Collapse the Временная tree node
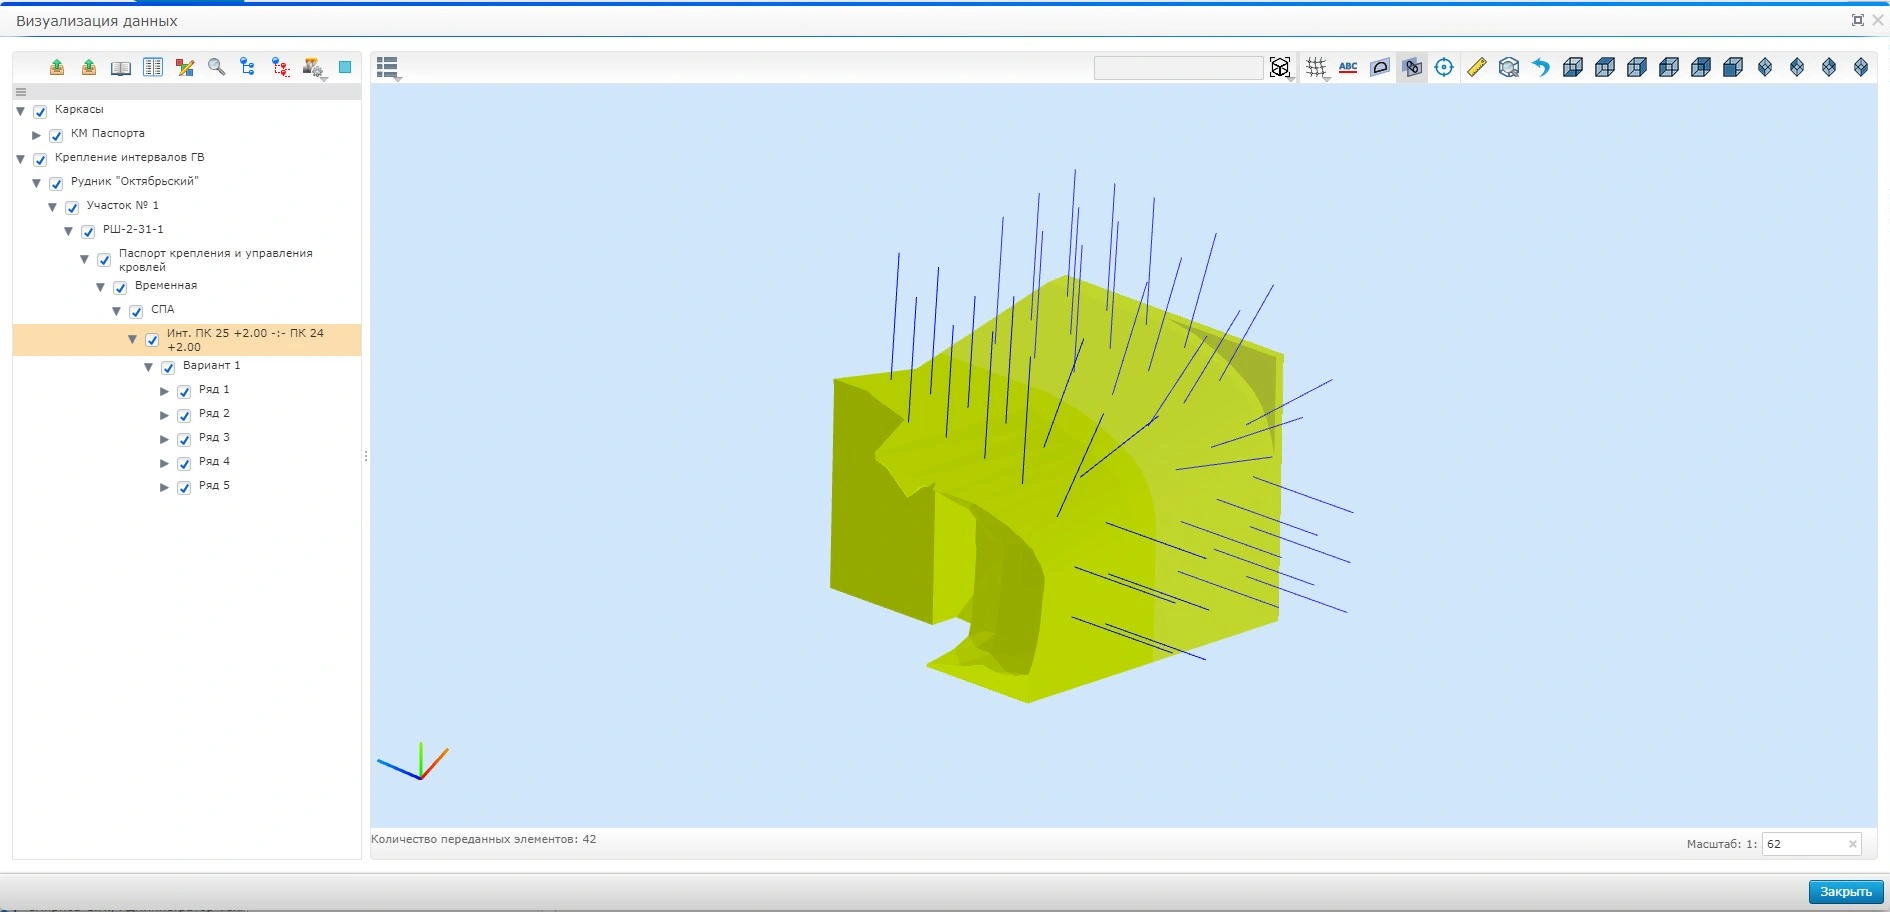The width and height of the screenshot is (1890, 912). point(100,287)
